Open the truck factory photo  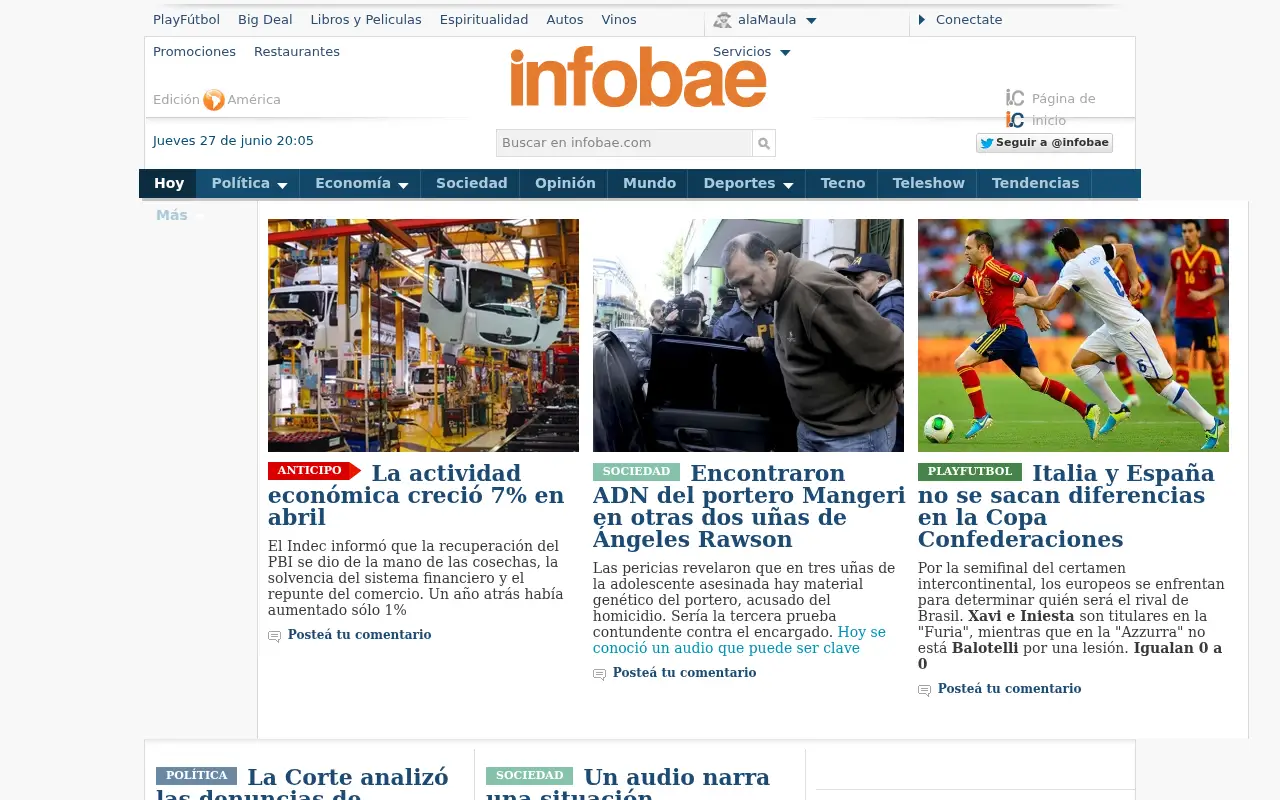(x=423, y=335)
